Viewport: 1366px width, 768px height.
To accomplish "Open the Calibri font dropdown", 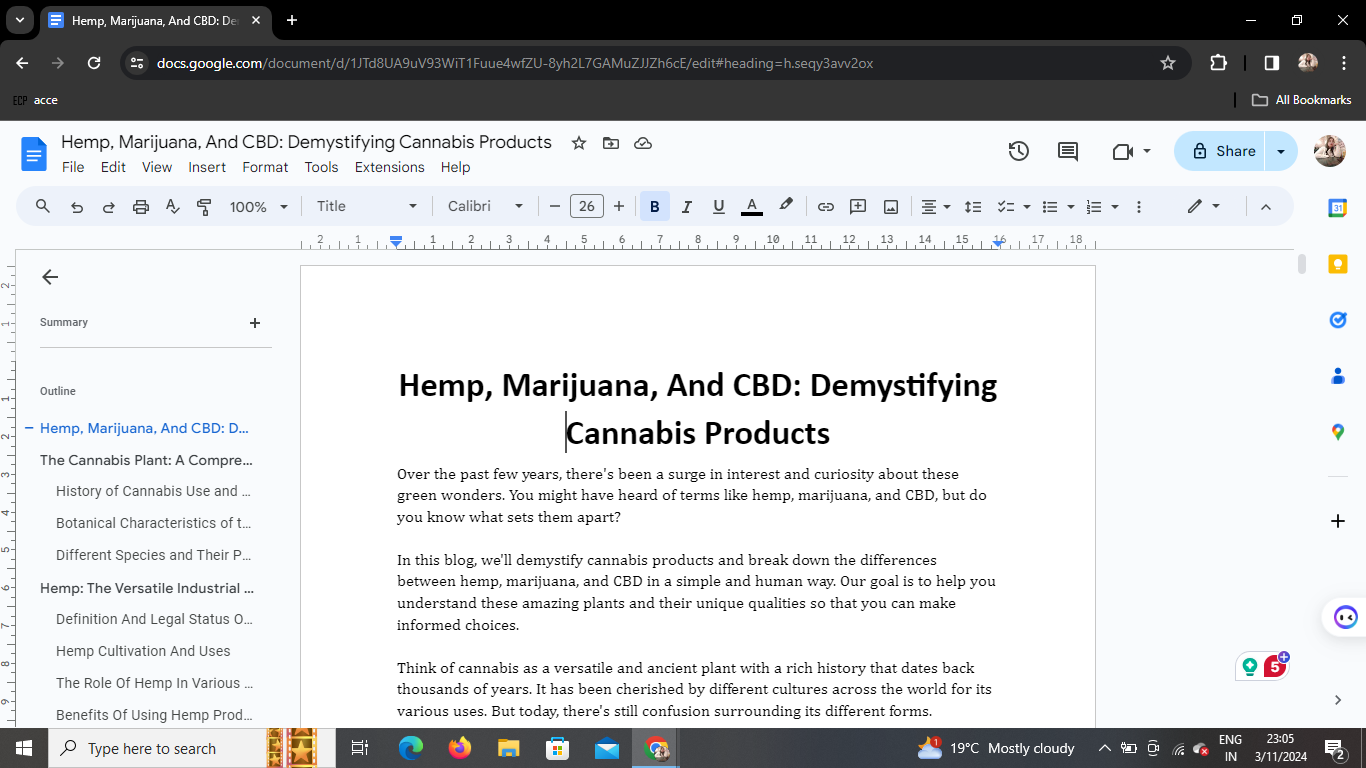I will 485,207.
